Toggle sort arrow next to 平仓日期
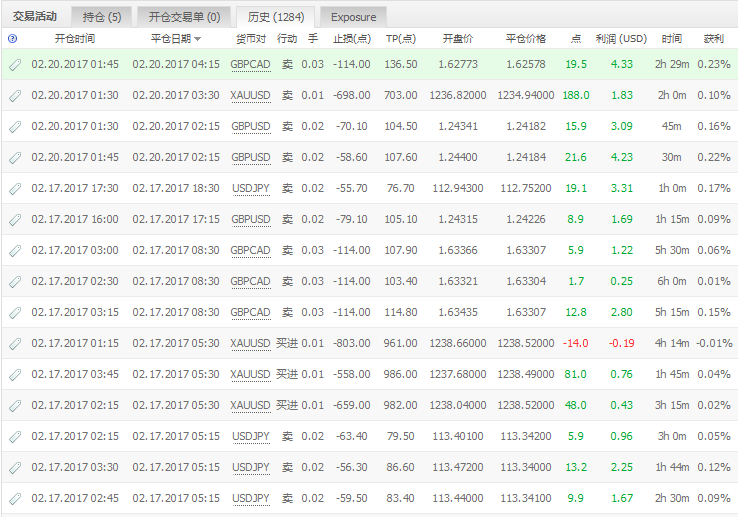This screenshot has width=738, height=517. tap(198, 39)
